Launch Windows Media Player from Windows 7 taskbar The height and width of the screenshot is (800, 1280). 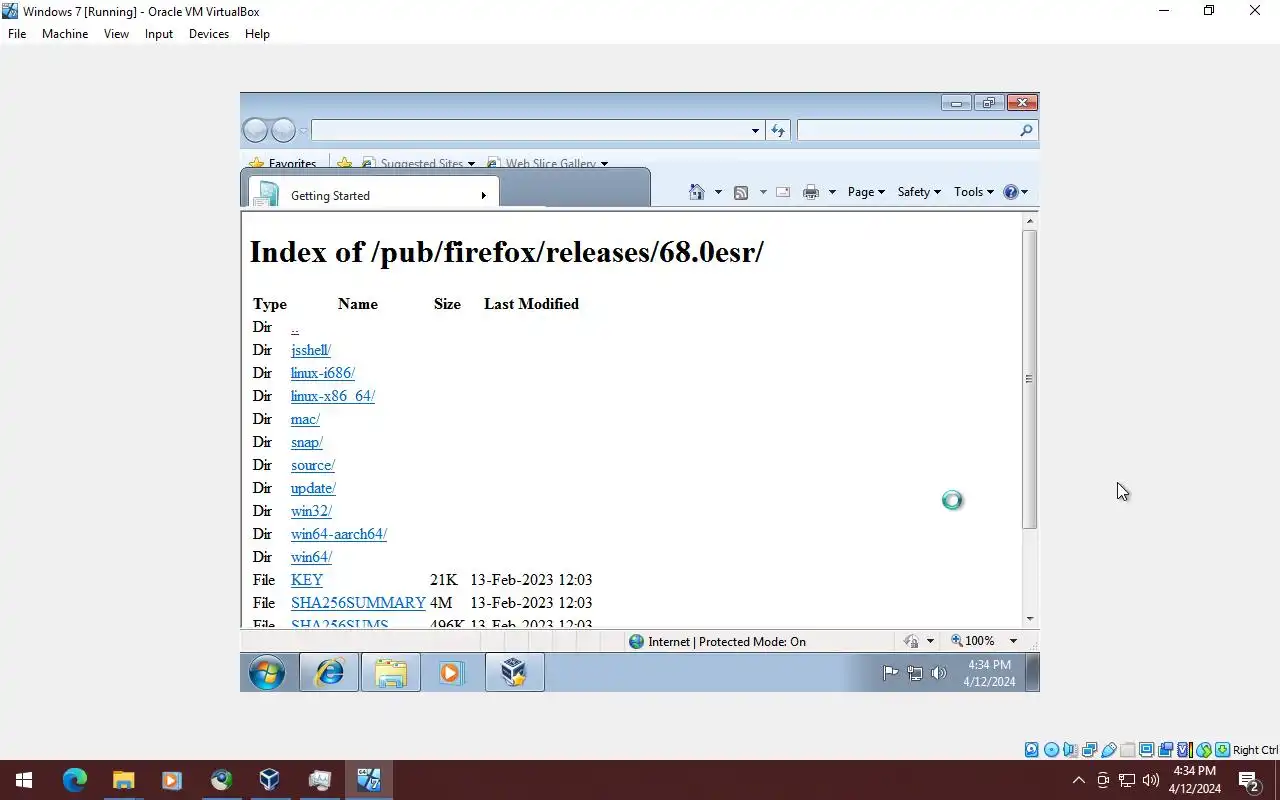451,673
